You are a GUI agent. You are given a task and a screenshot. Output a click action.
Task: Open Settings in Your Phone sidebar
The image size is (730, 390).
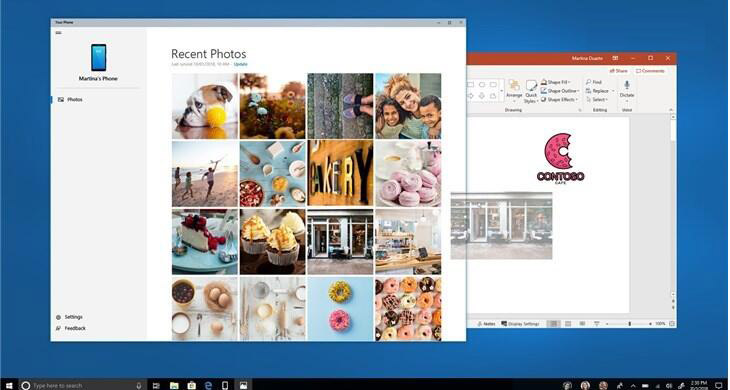[69, 317]
